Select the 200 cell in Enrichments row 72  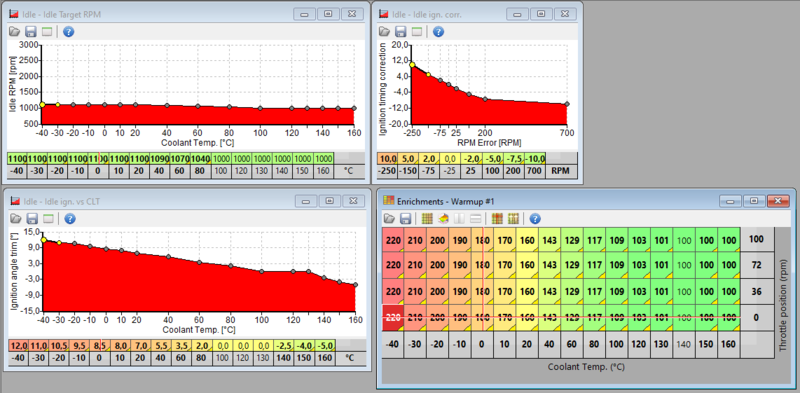pyautogui.click(x=438, y=265)
